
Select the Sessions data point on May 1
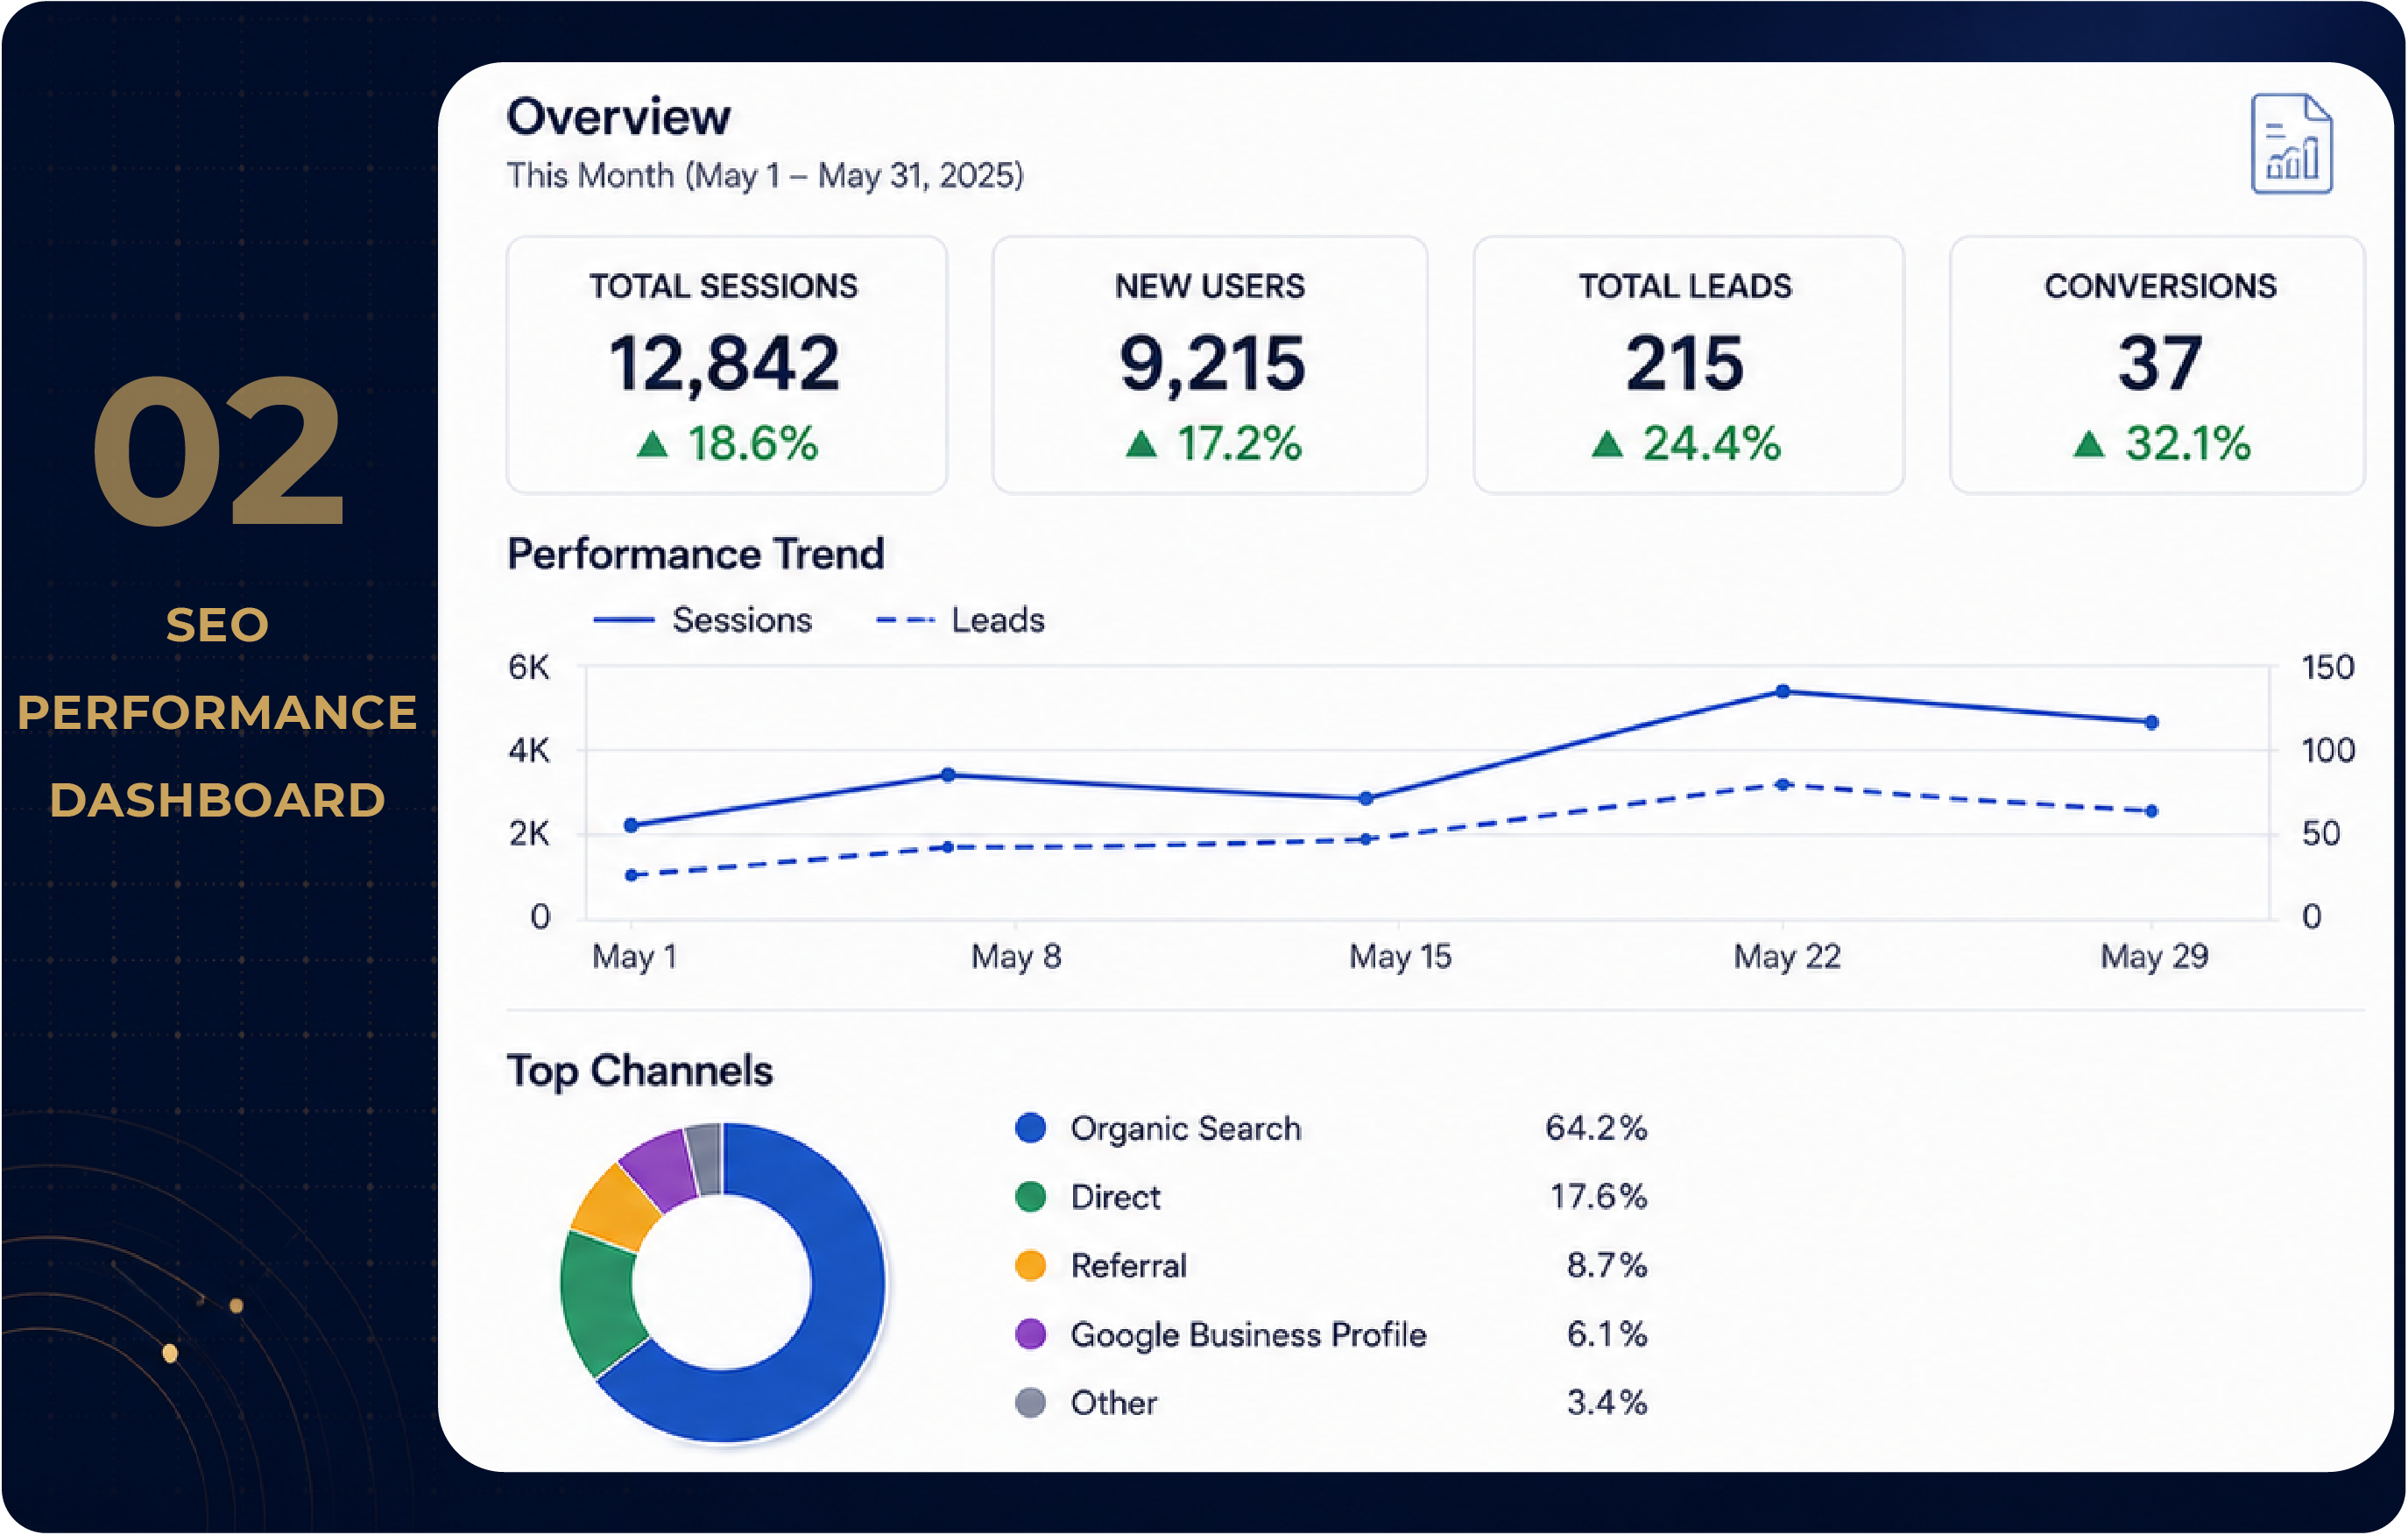[631, 825]
